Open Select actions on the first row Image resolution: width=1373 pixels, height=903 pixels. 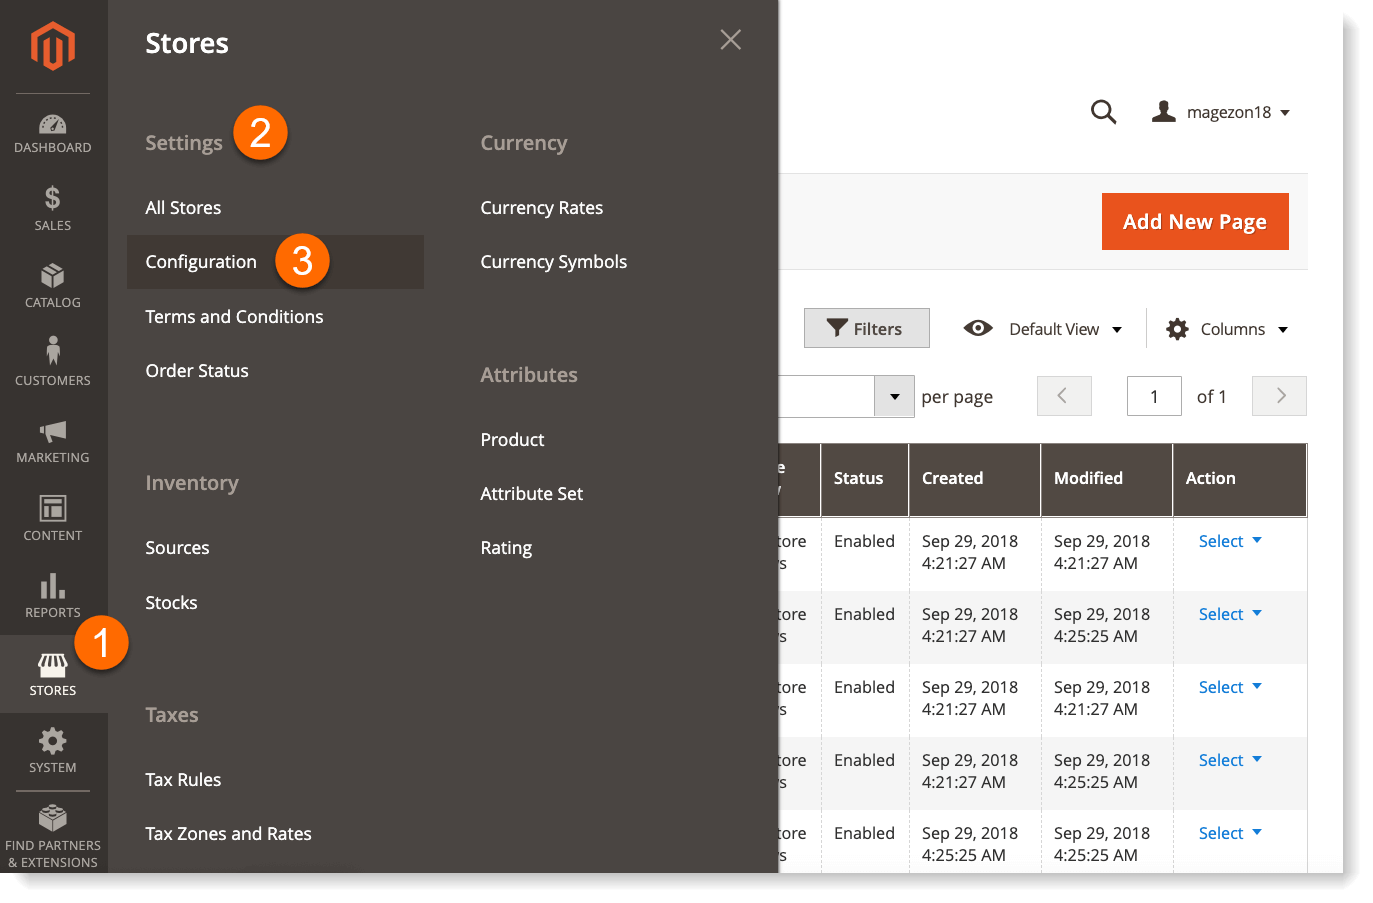click(x=1228, y=541)
